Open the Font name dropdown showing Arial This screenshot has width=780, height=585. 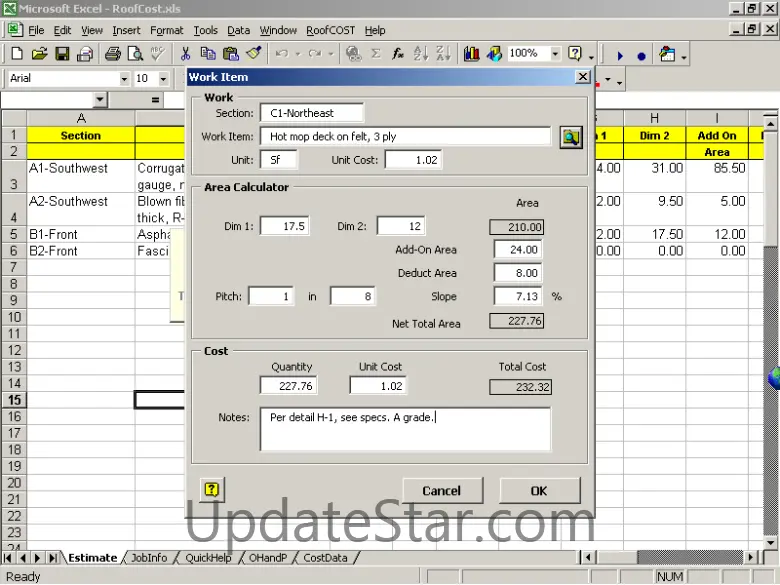124,79
